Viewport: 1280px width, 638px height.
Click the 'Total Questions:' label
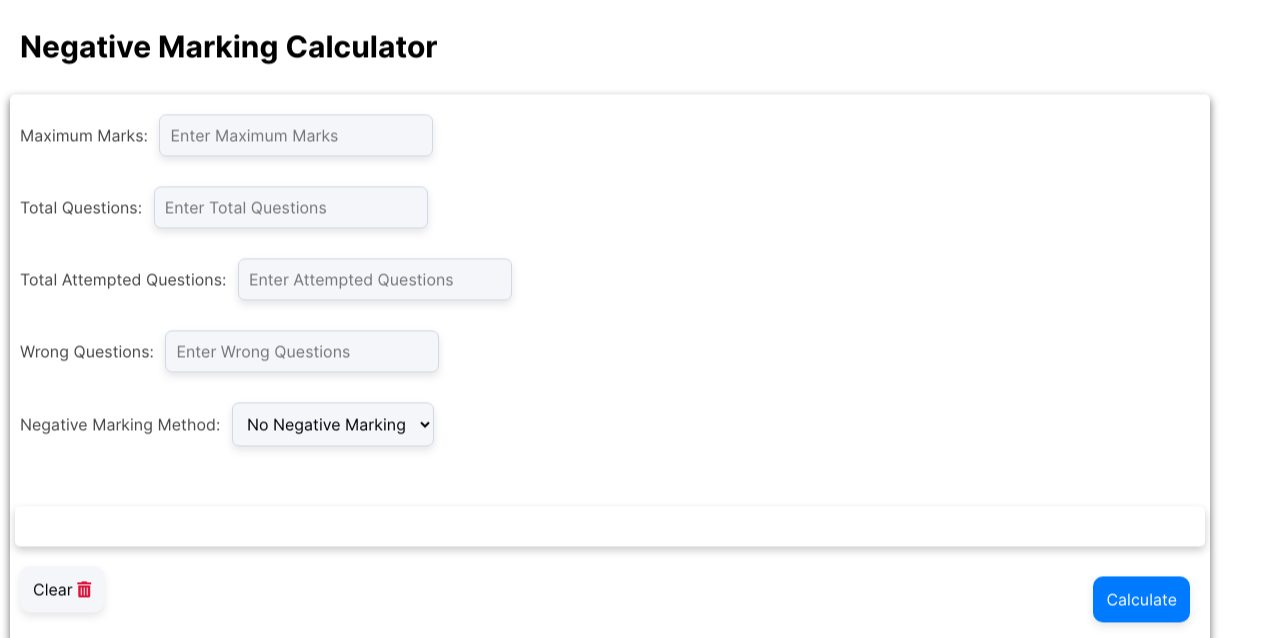[81, 208]
